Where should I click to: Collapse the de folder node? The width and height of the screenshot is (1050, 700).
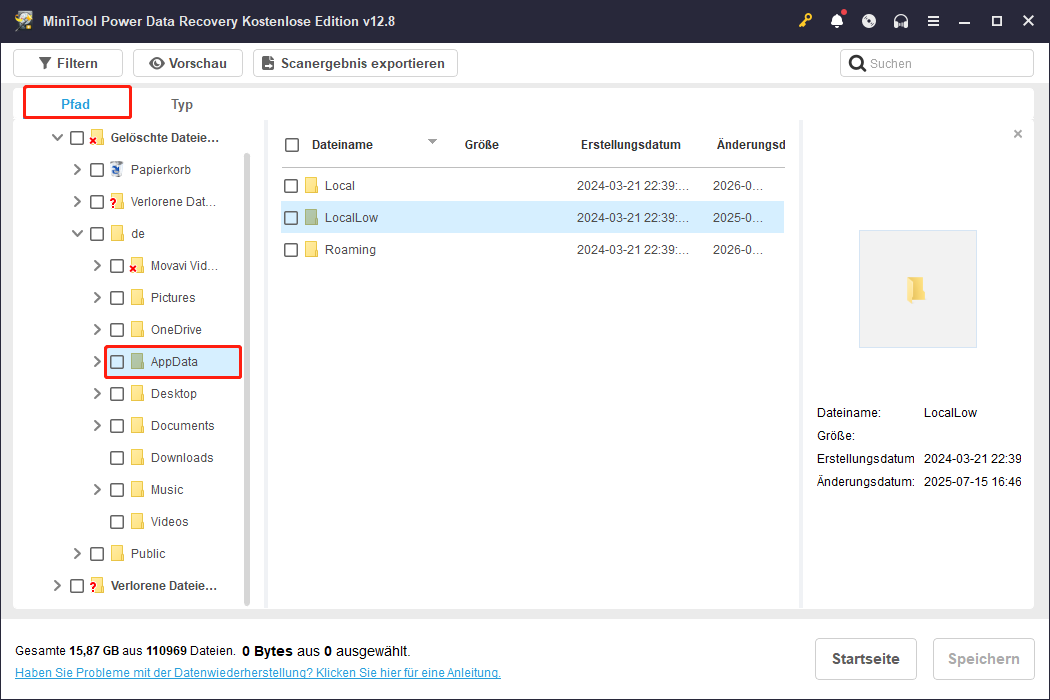pyautogui.click(x=77, y=233)
